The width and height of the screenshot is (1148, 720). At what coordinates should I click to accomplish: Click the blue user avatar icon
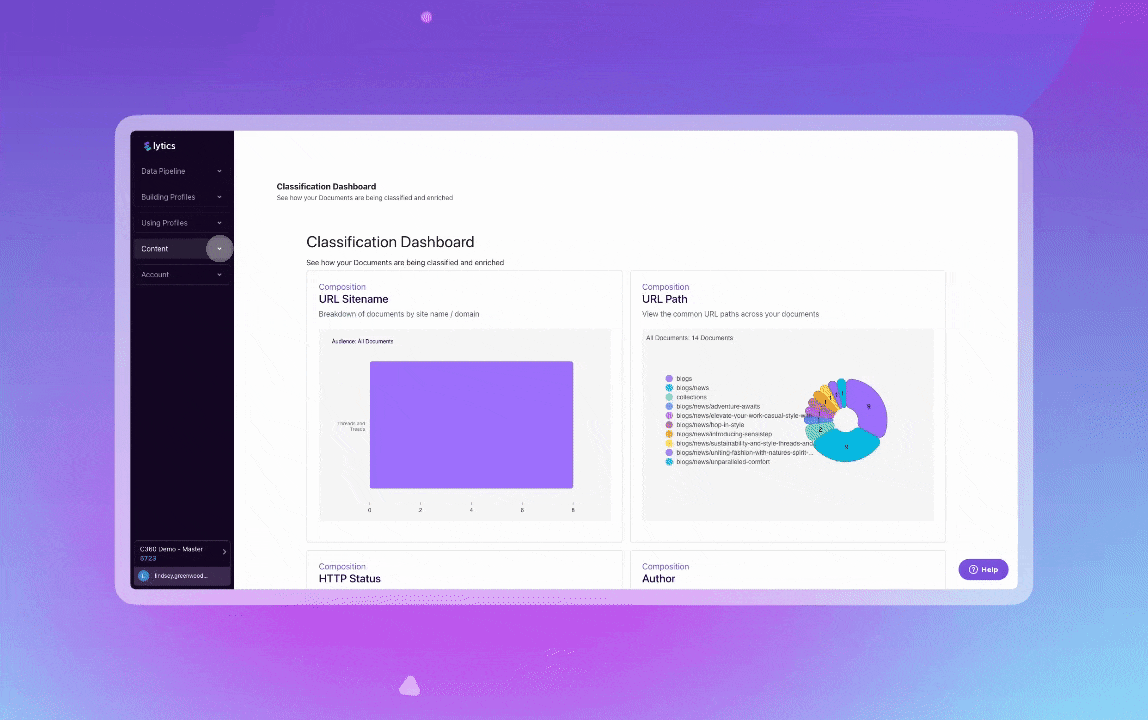[144, 576]
